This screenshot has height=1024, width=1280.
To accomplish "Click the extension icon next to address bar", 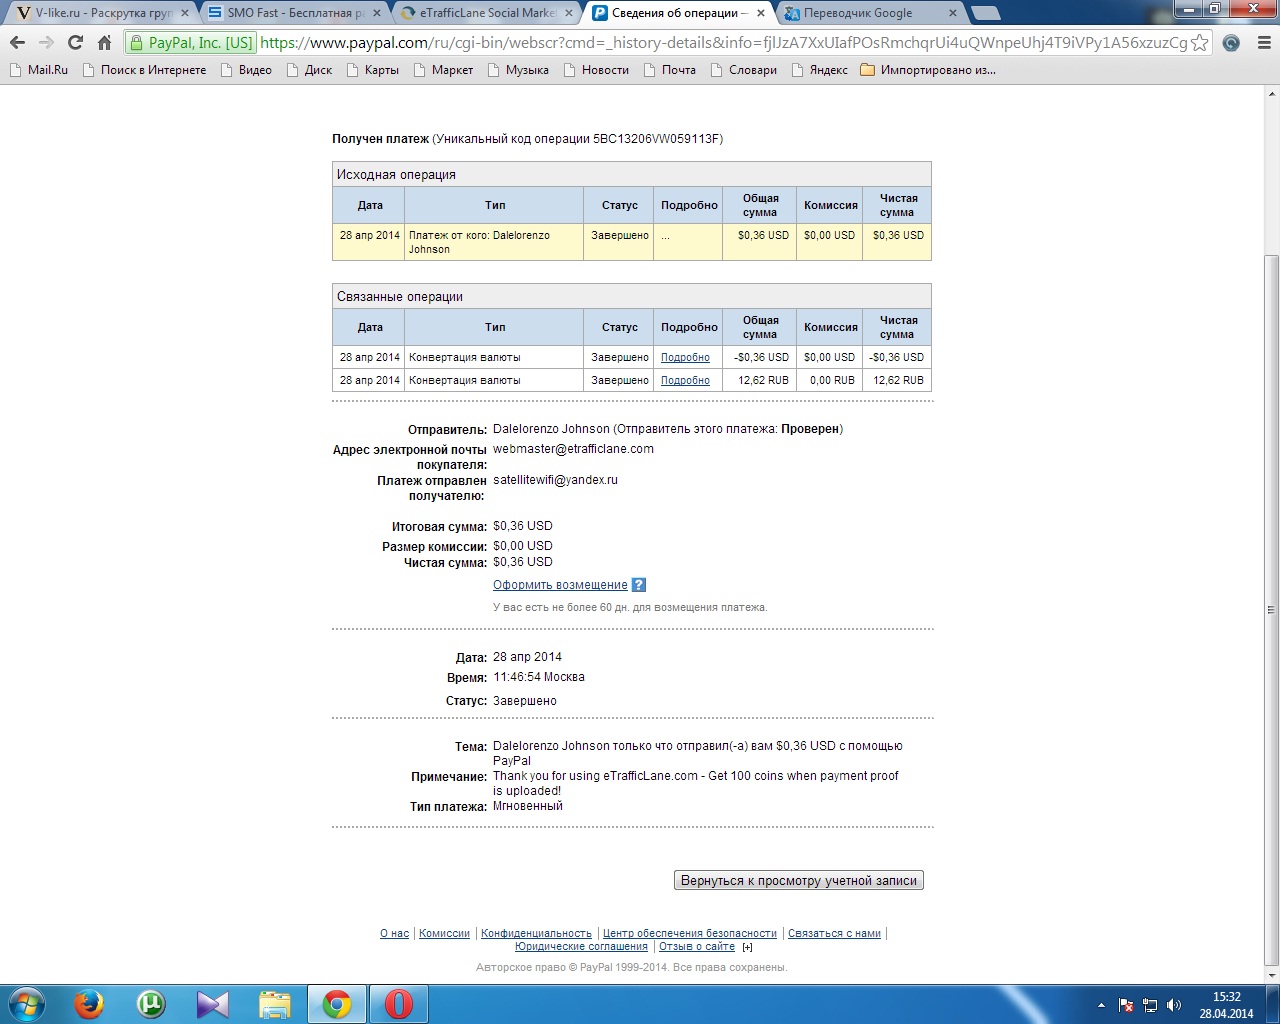I will pos(1232,43).
